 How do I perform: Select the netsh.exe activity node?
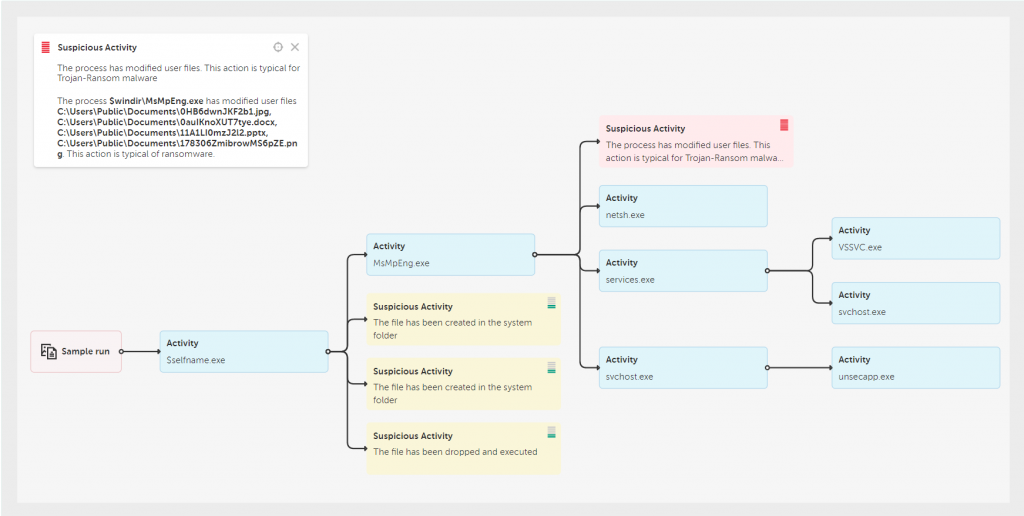pos(683,206)
